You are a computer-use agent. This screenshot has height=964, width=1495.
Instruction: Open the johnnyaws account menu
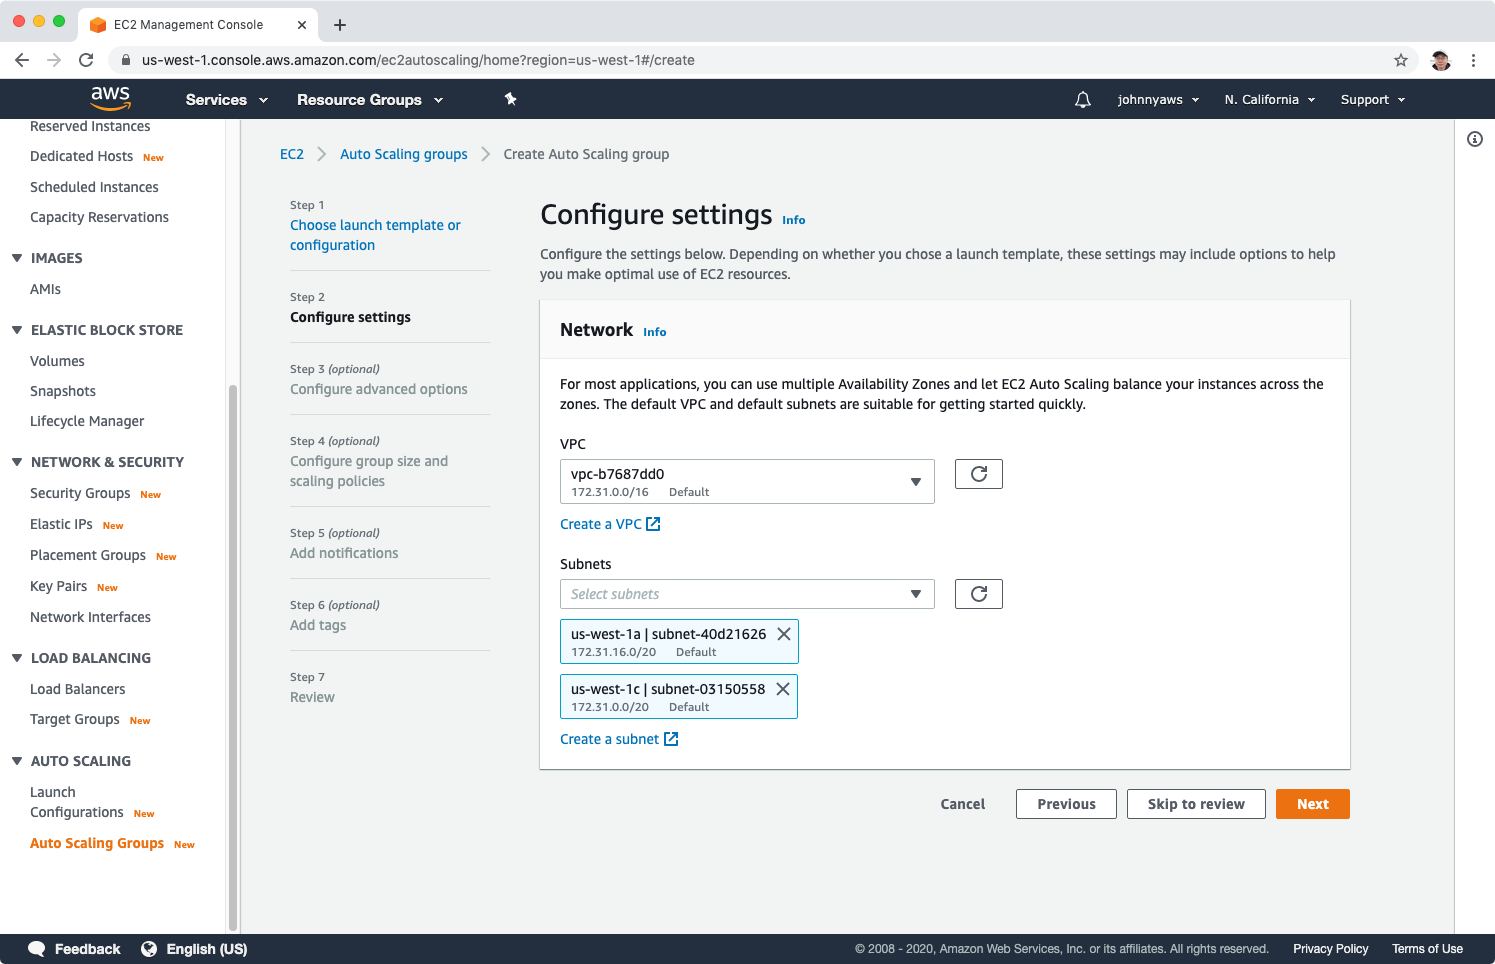pyautogui.click(x=1158, y=100)
